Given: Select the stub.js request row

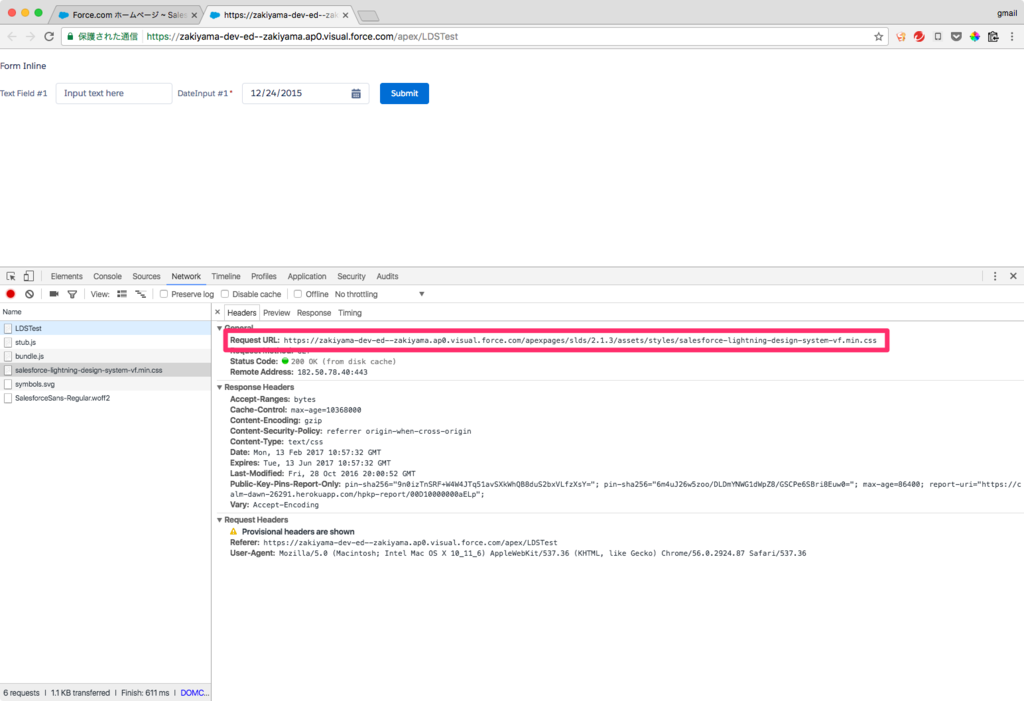Looking at the screenshot, I should pos(105,342).
